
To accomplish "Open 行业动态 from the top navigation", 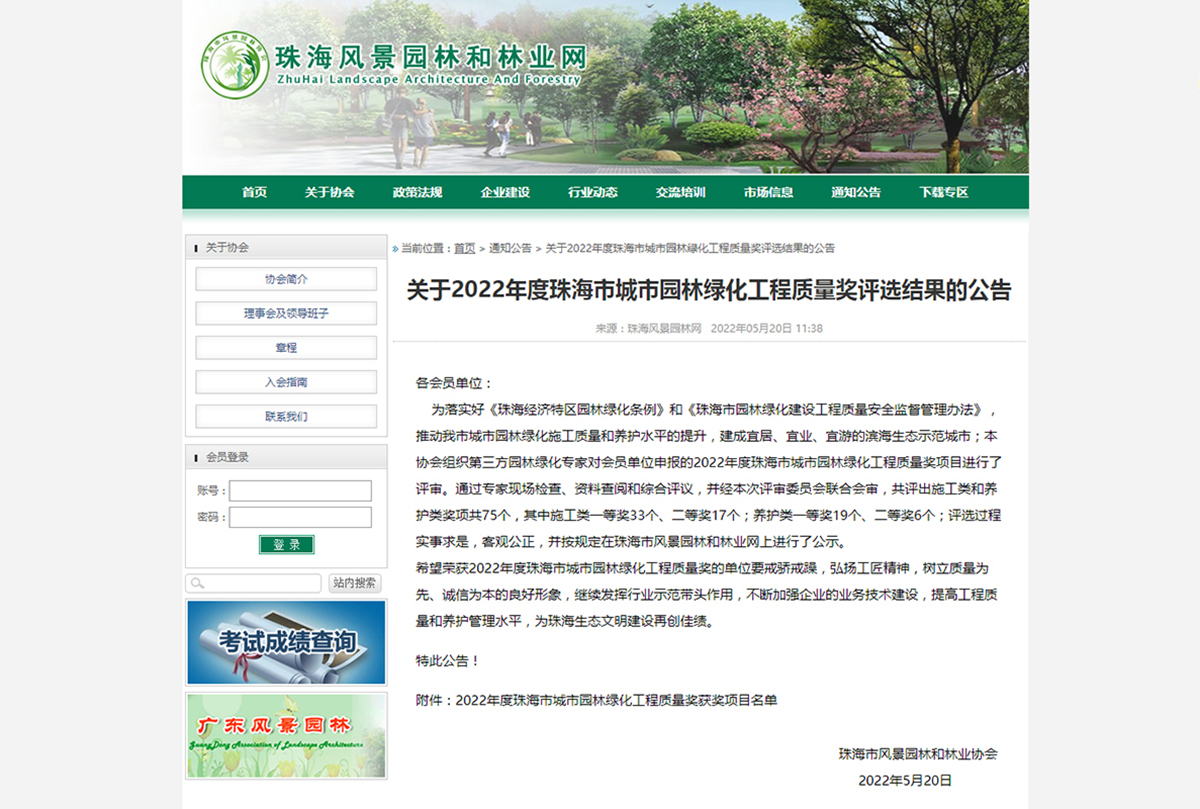I will pos(593,192).
